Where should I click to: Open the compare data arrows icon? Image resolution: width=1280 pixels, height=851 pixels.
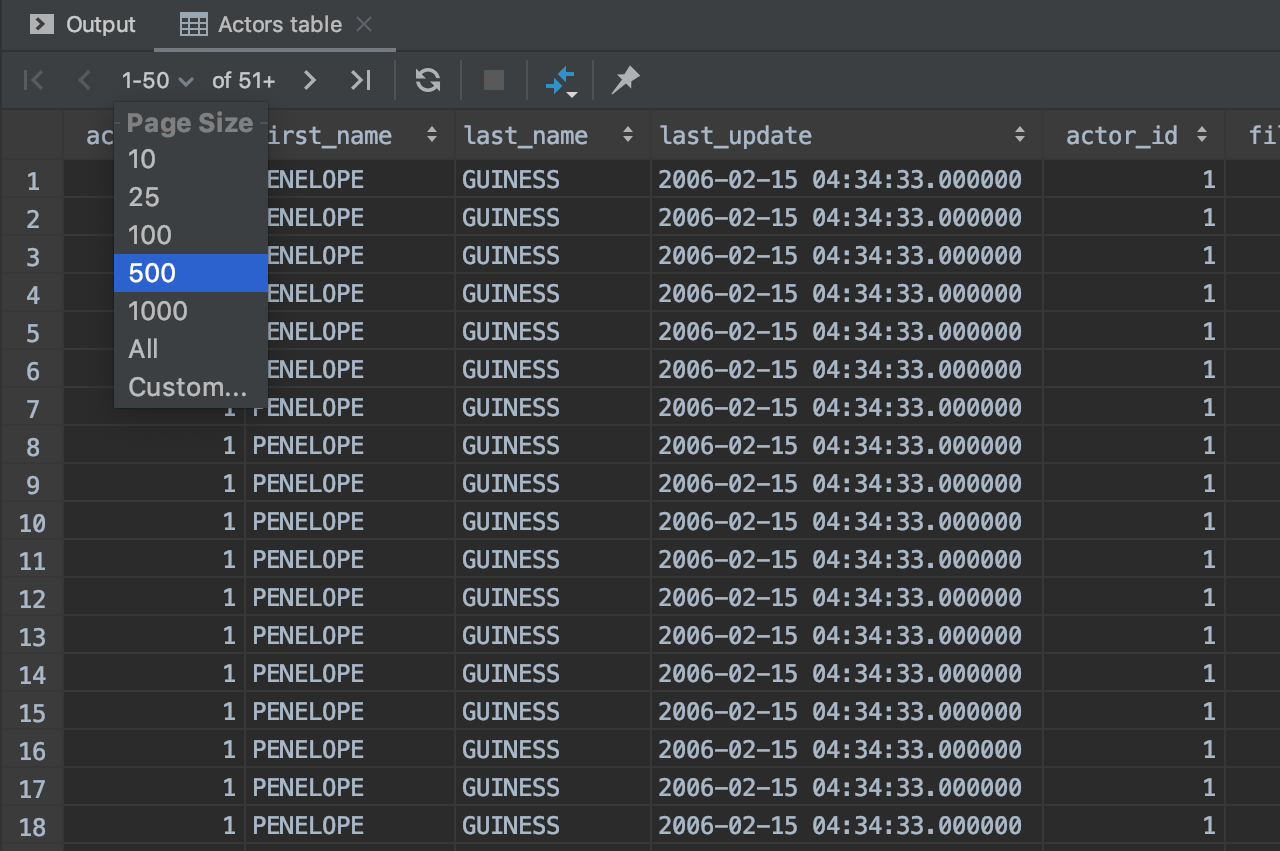pyautogui.click(x=560, y=80)
